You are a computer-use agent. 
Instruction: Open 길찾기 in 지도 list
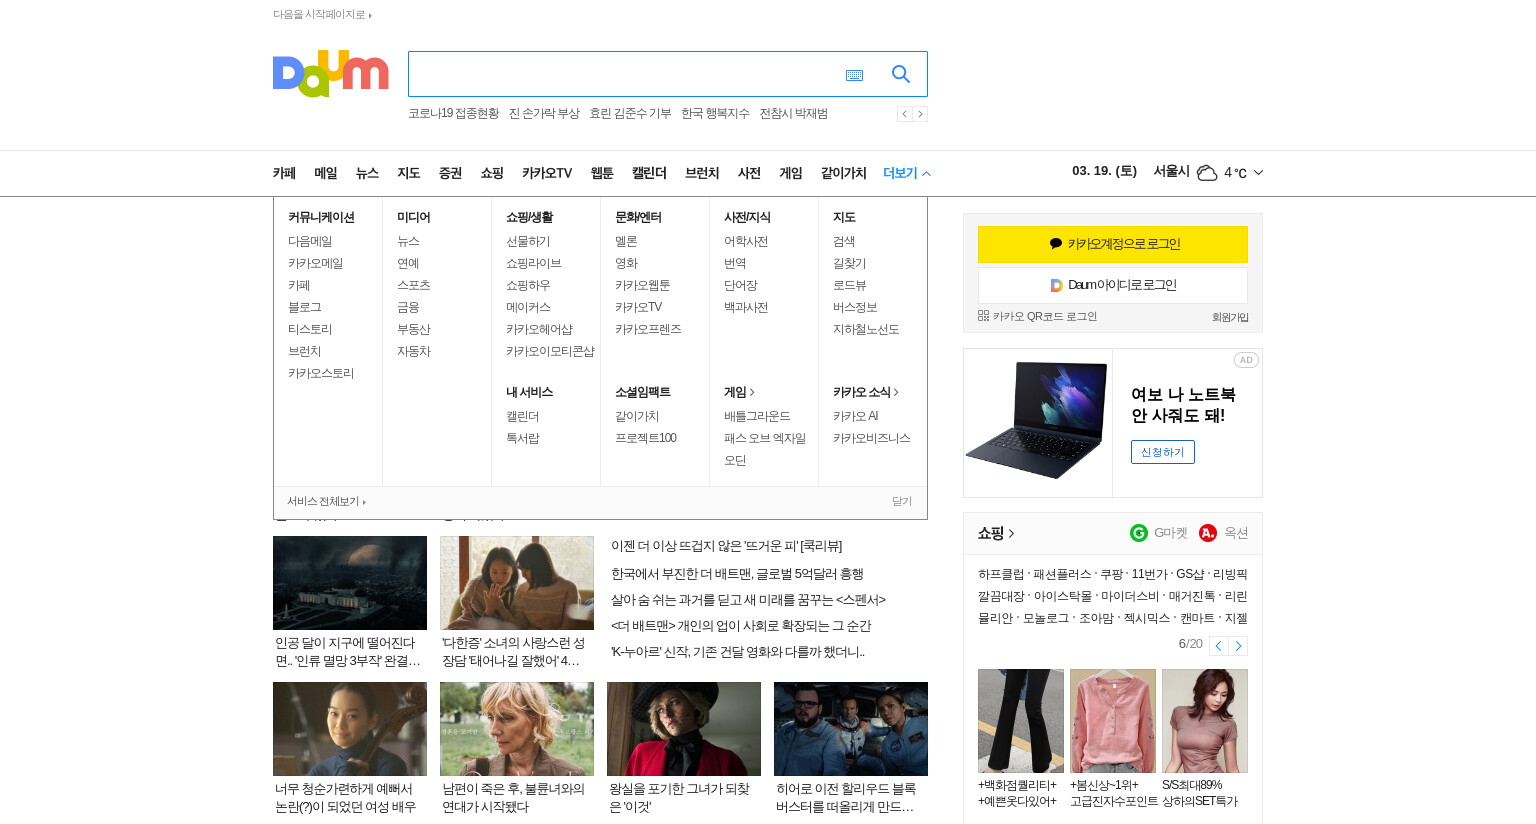850,263
